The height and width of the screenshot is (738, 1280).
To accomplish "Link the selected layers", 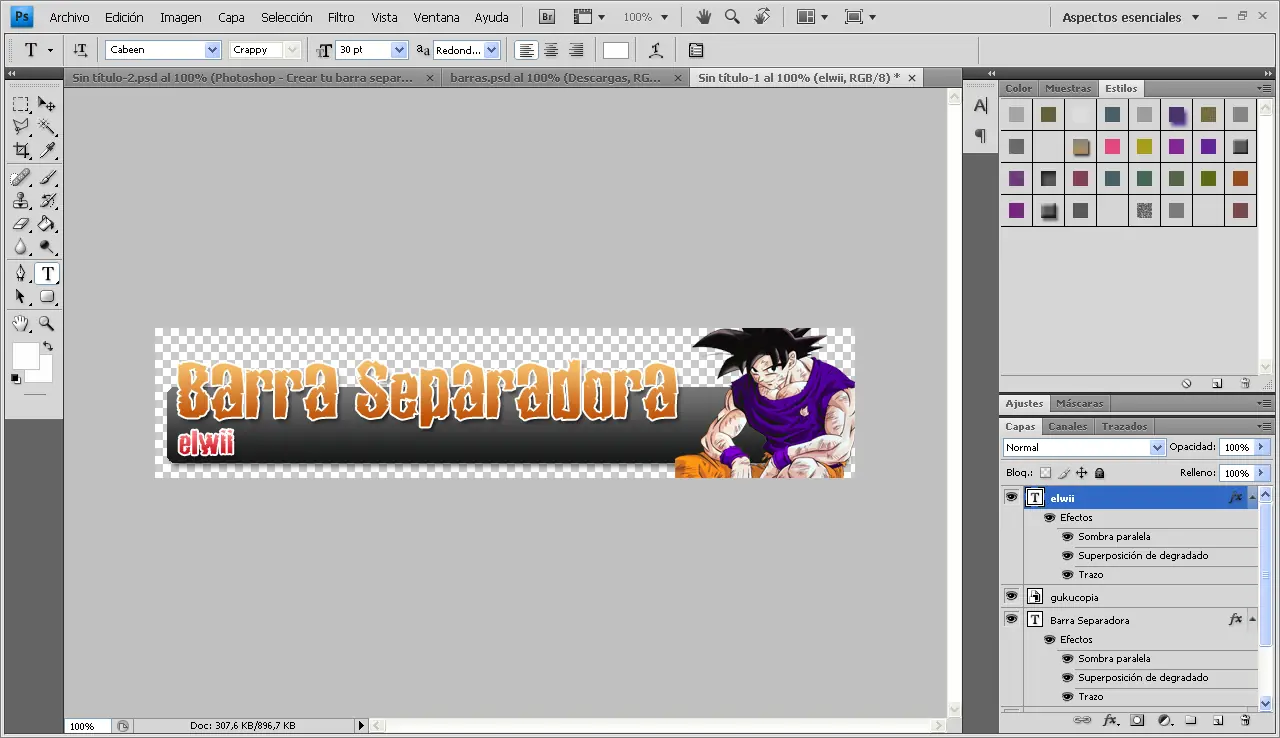I will coord(1082,720).
